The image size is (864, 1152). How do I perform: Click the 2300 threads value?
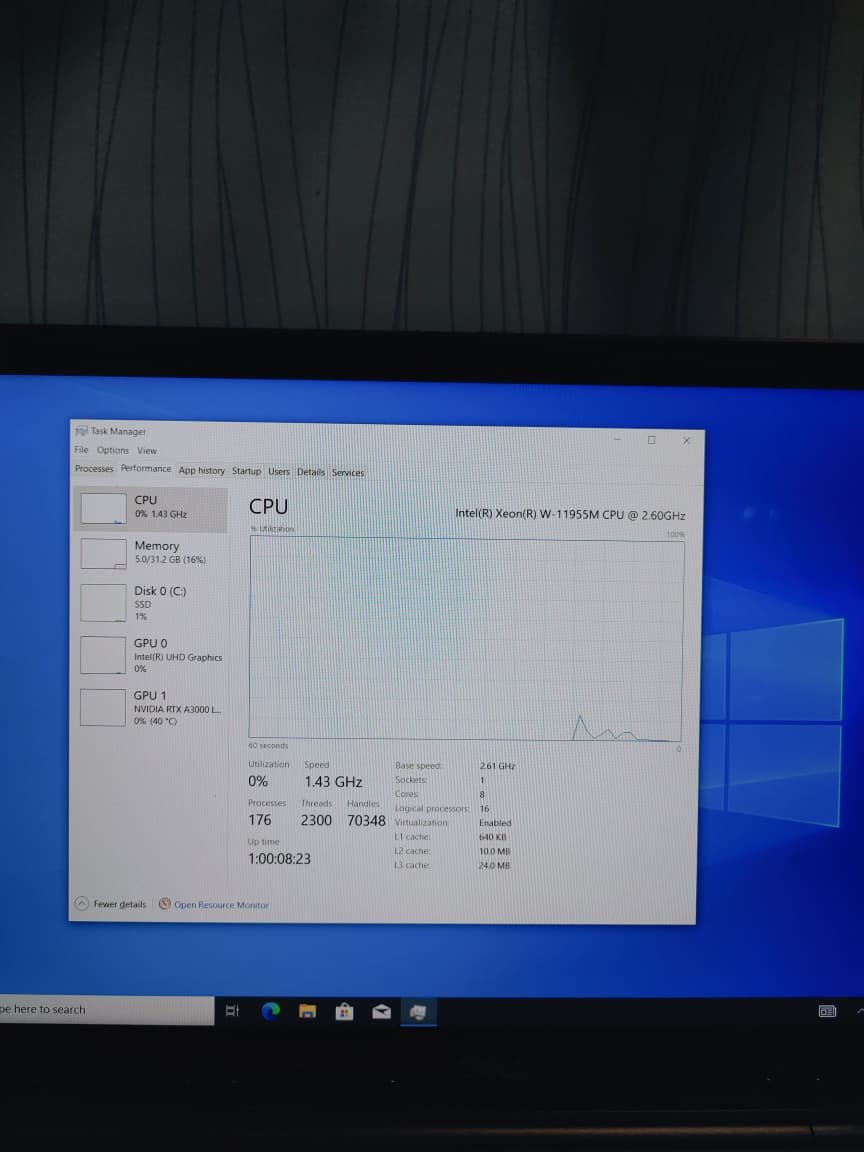point(316,820)
